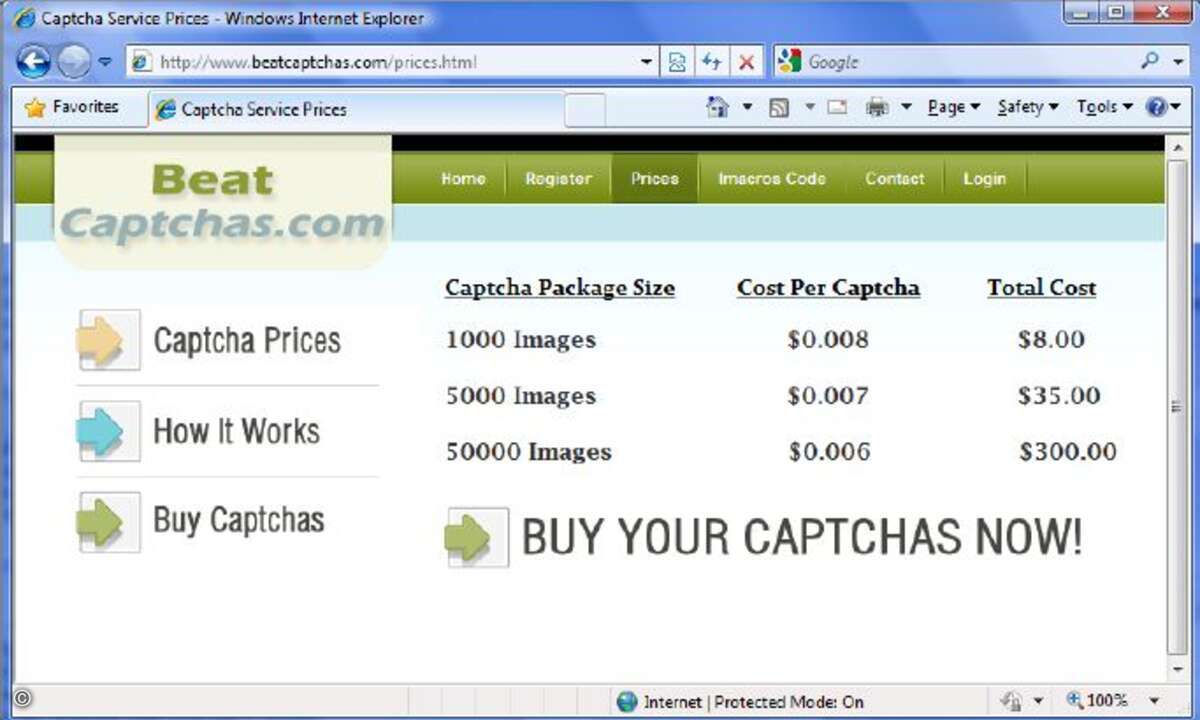Open the Favorites star button
The width and height of the screenshot is (1200, 720).
coord(70,107)
